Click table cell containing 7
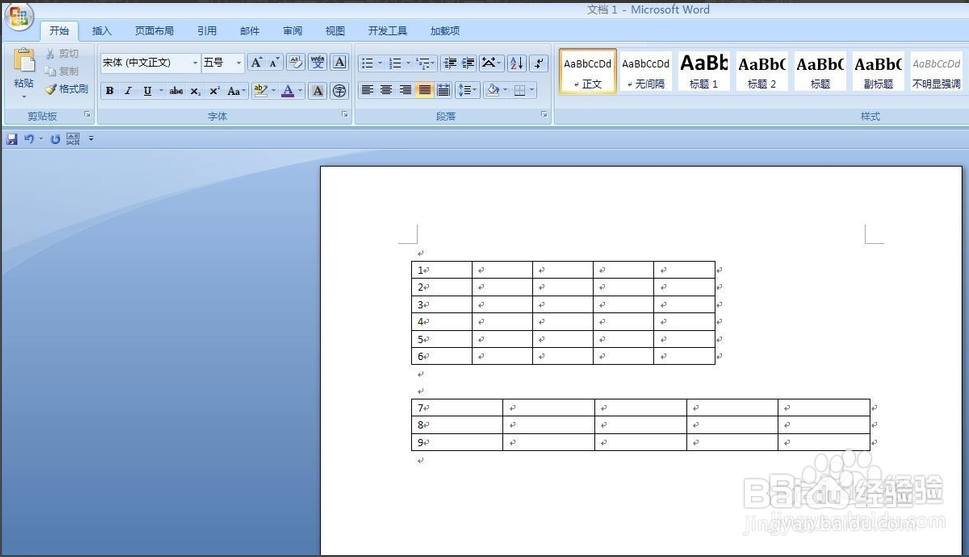 [x=457, y=407]
